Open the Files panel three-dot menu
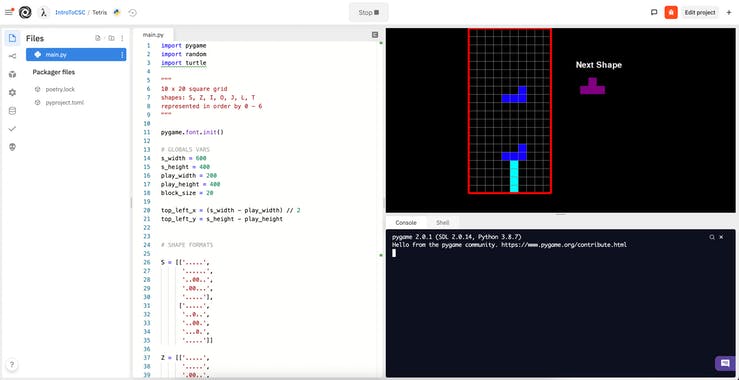The width and height of the screenshot is (739, 380). (122, 38)
